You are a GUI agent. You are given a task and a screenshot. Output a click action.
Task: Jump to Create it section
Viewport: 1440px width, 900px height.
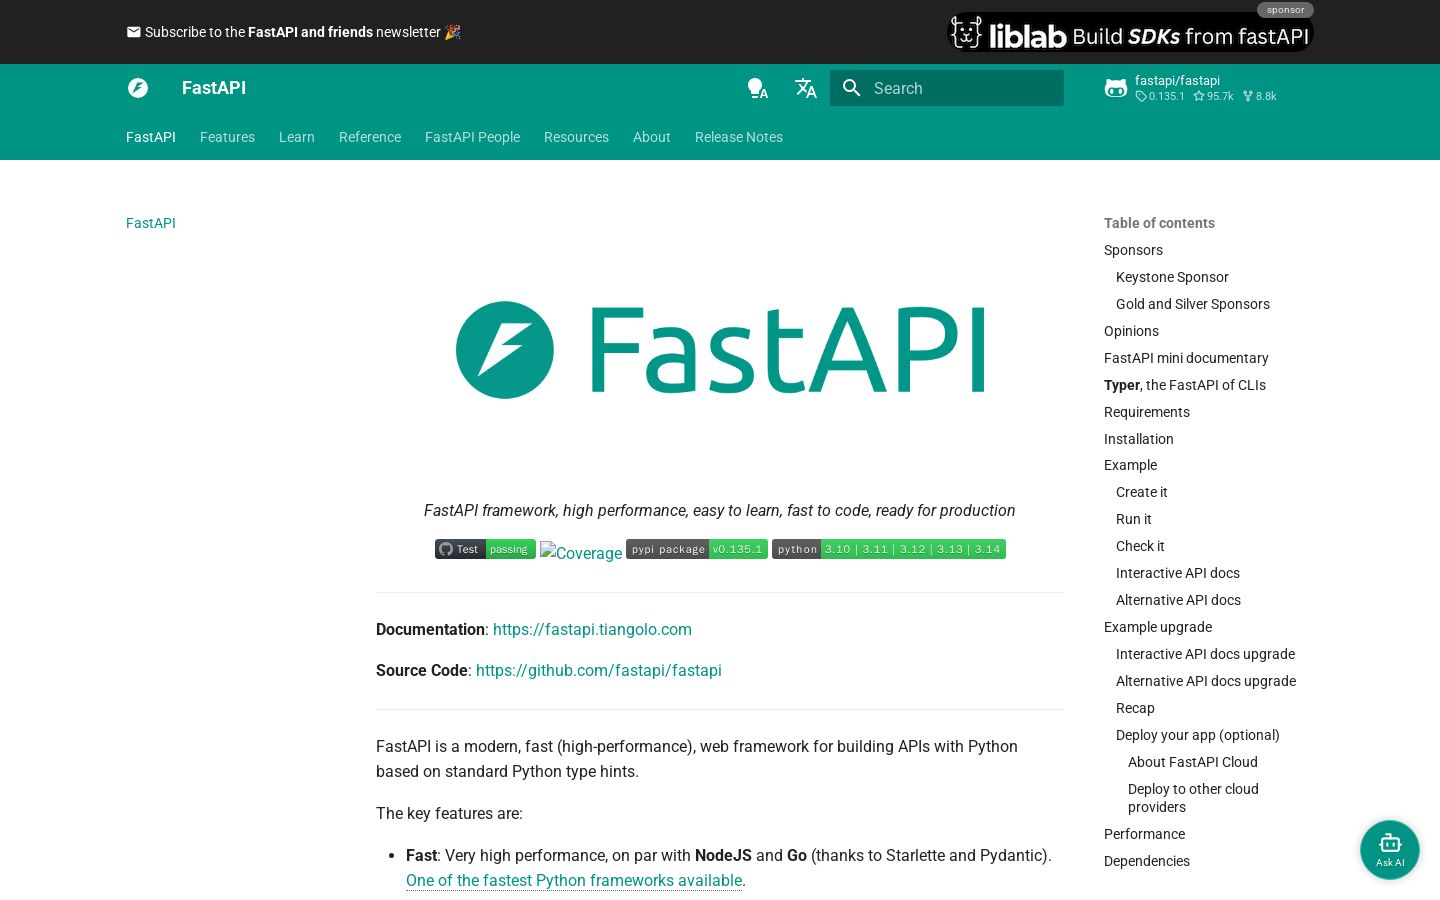(1142, 492)
